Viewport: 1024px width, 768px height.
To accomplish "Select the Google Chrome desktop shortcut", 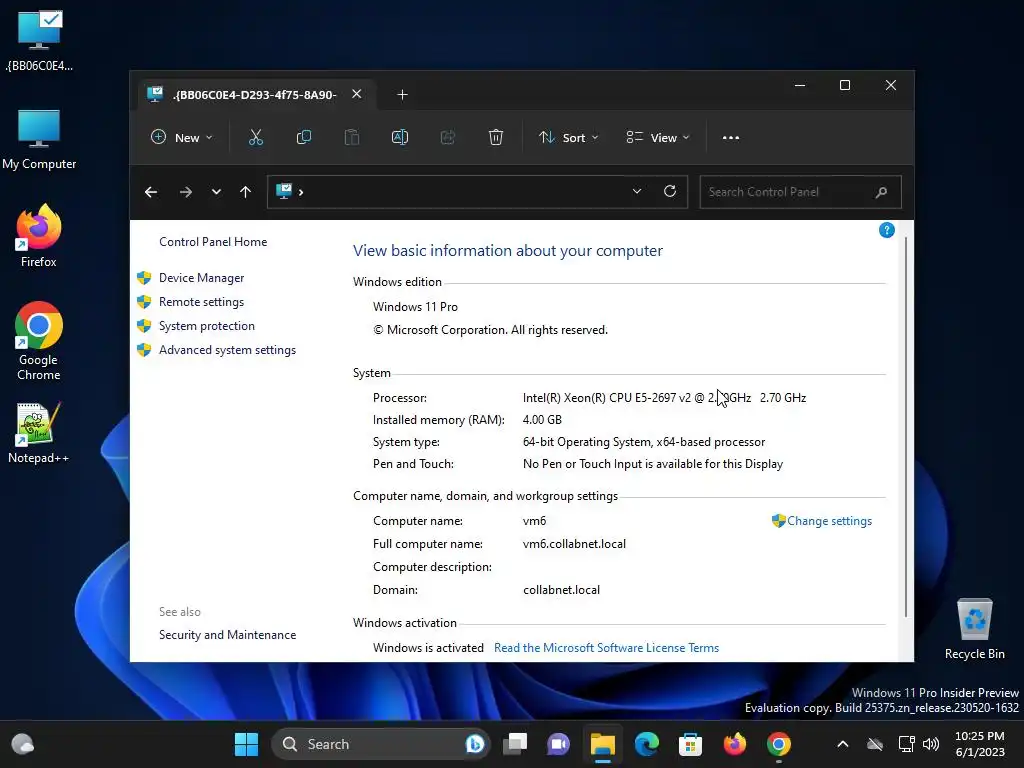I will point(39,341).
